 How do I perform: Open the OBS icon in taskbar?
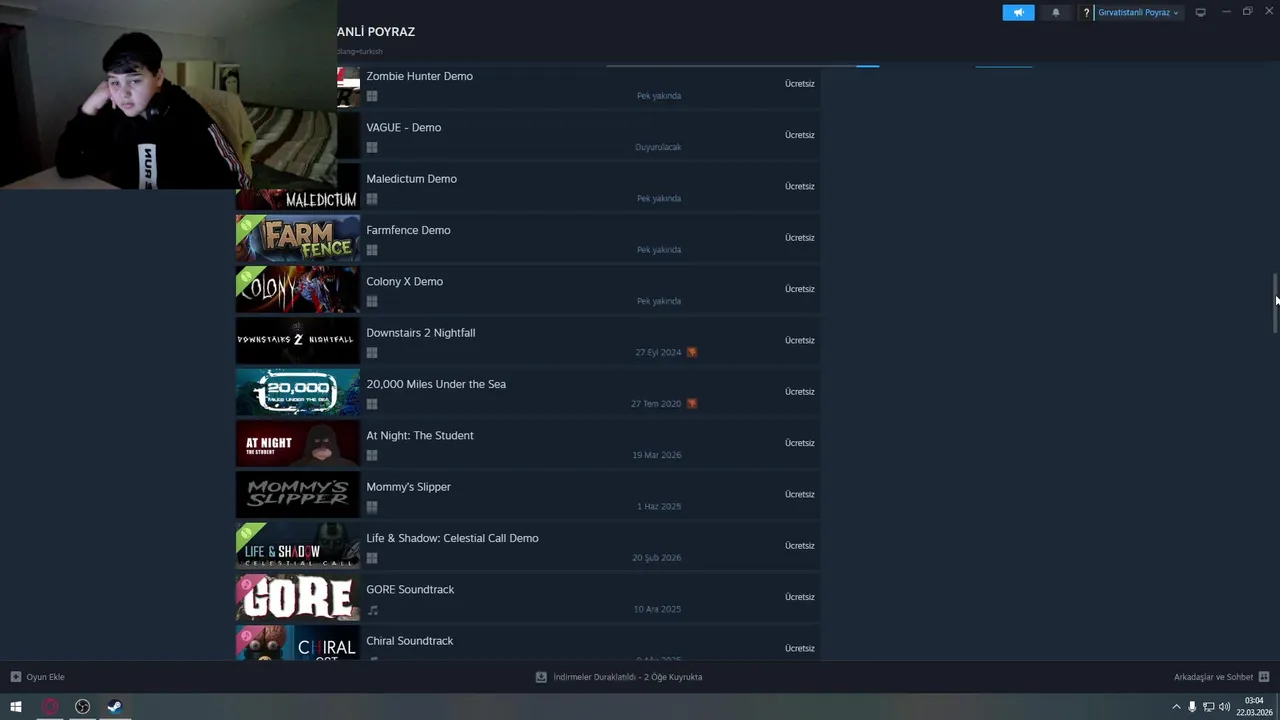coord(83,707)
